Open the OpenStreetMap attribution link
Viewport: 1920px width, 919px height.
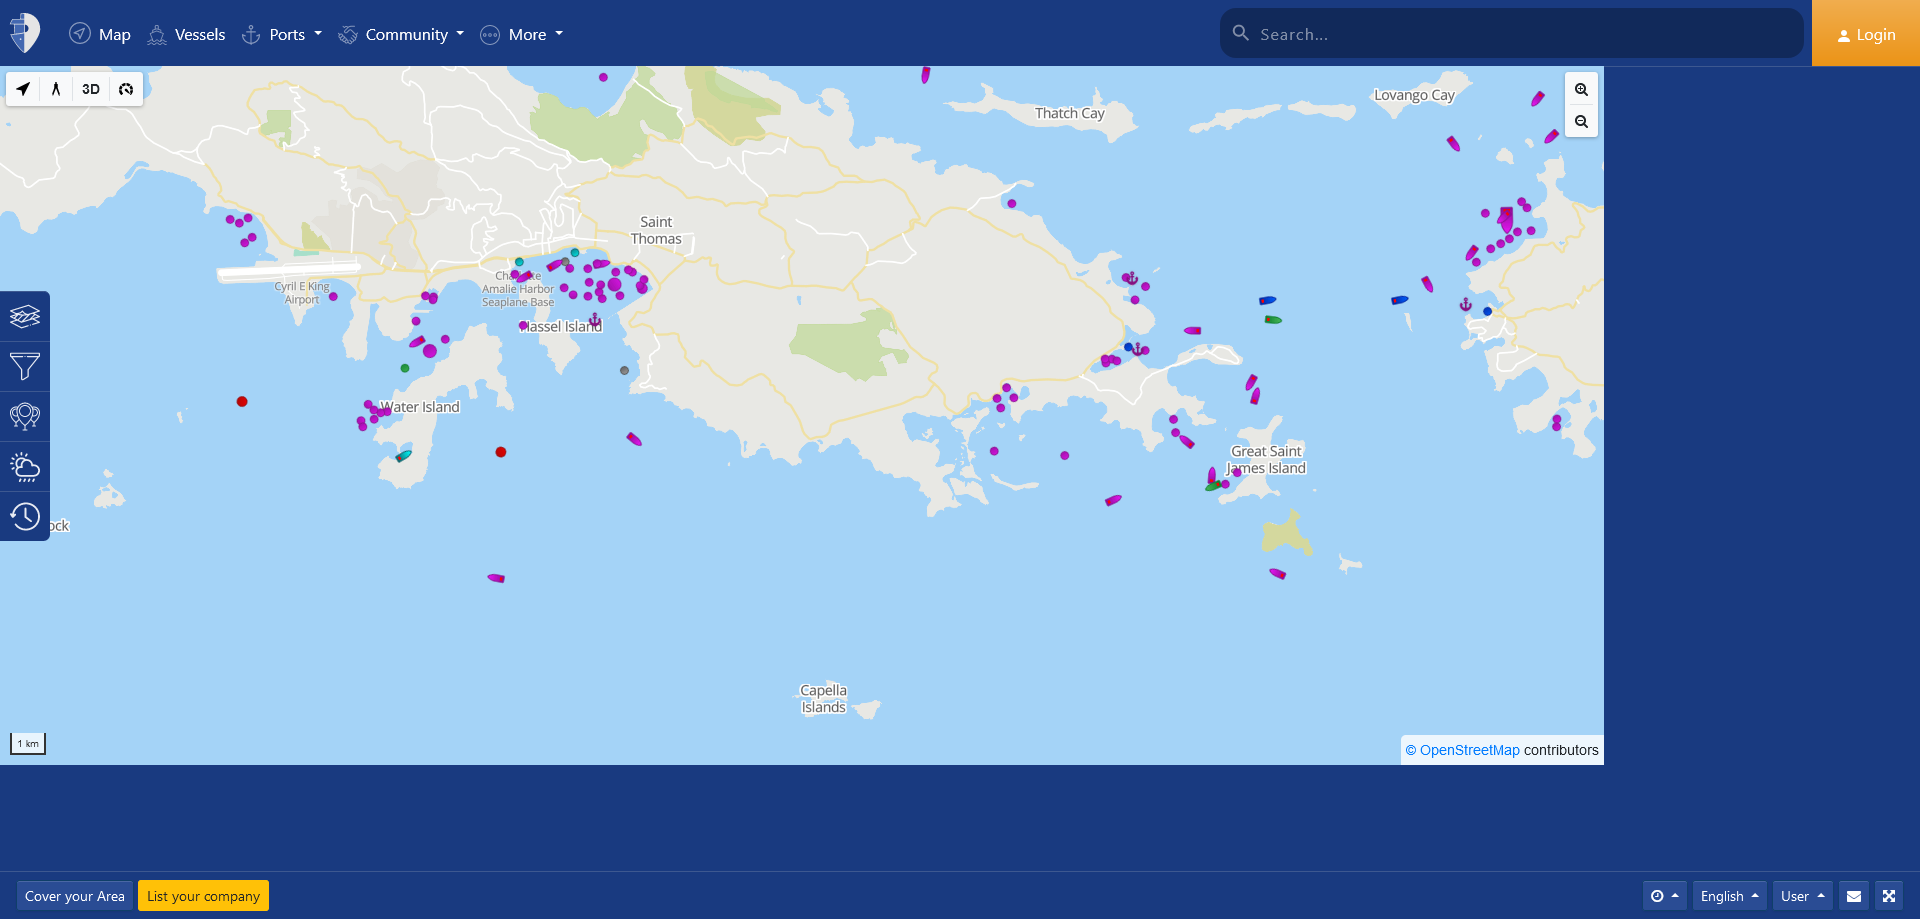[1469, 750]
